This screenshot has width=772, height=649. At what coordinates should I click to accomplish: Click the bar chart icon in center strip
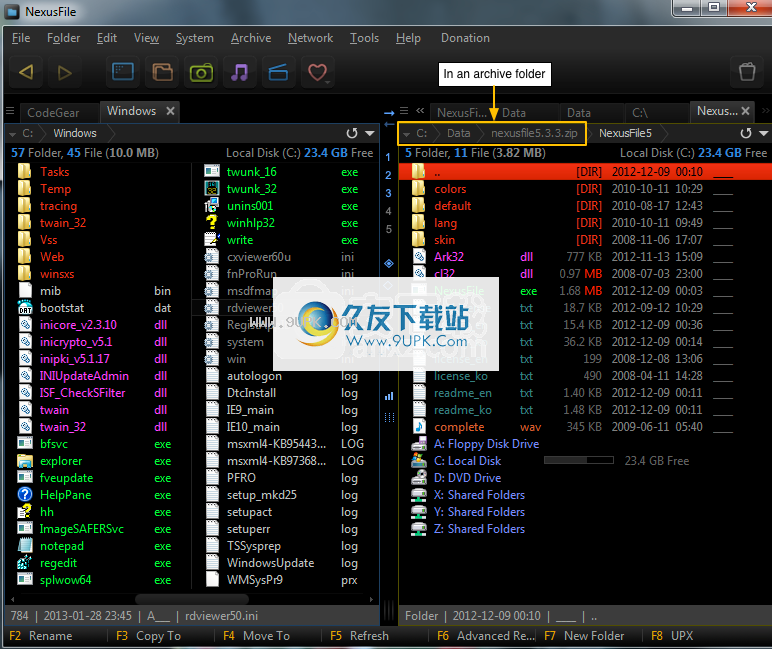pos(389,396)
